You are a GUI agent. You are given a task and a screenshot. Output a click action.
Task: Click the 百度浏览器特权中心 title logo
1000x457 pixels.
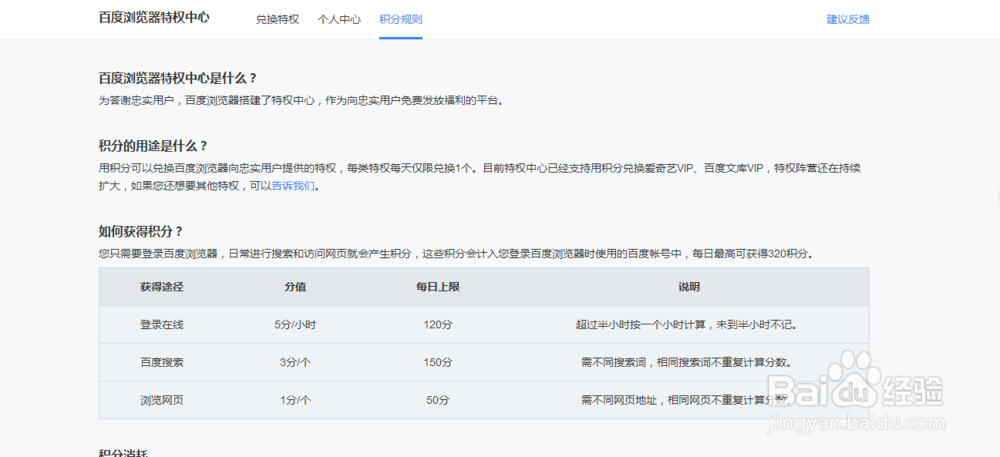(154, 18)
